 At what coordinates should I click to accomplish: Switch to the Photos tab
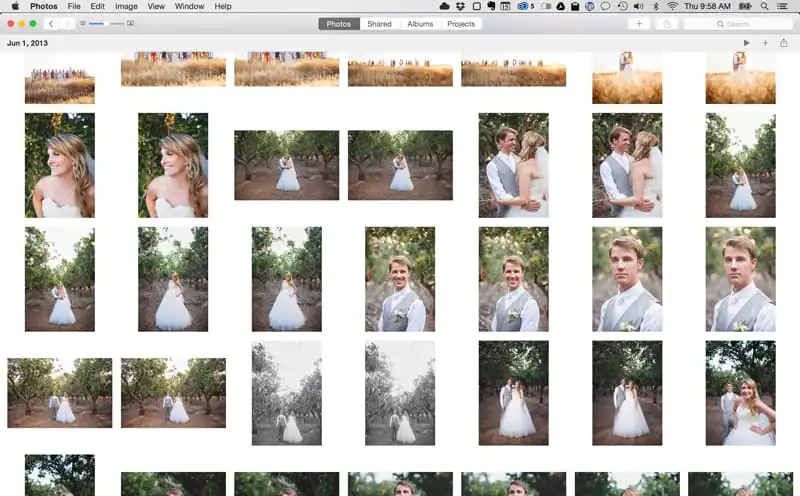[339, 24]
